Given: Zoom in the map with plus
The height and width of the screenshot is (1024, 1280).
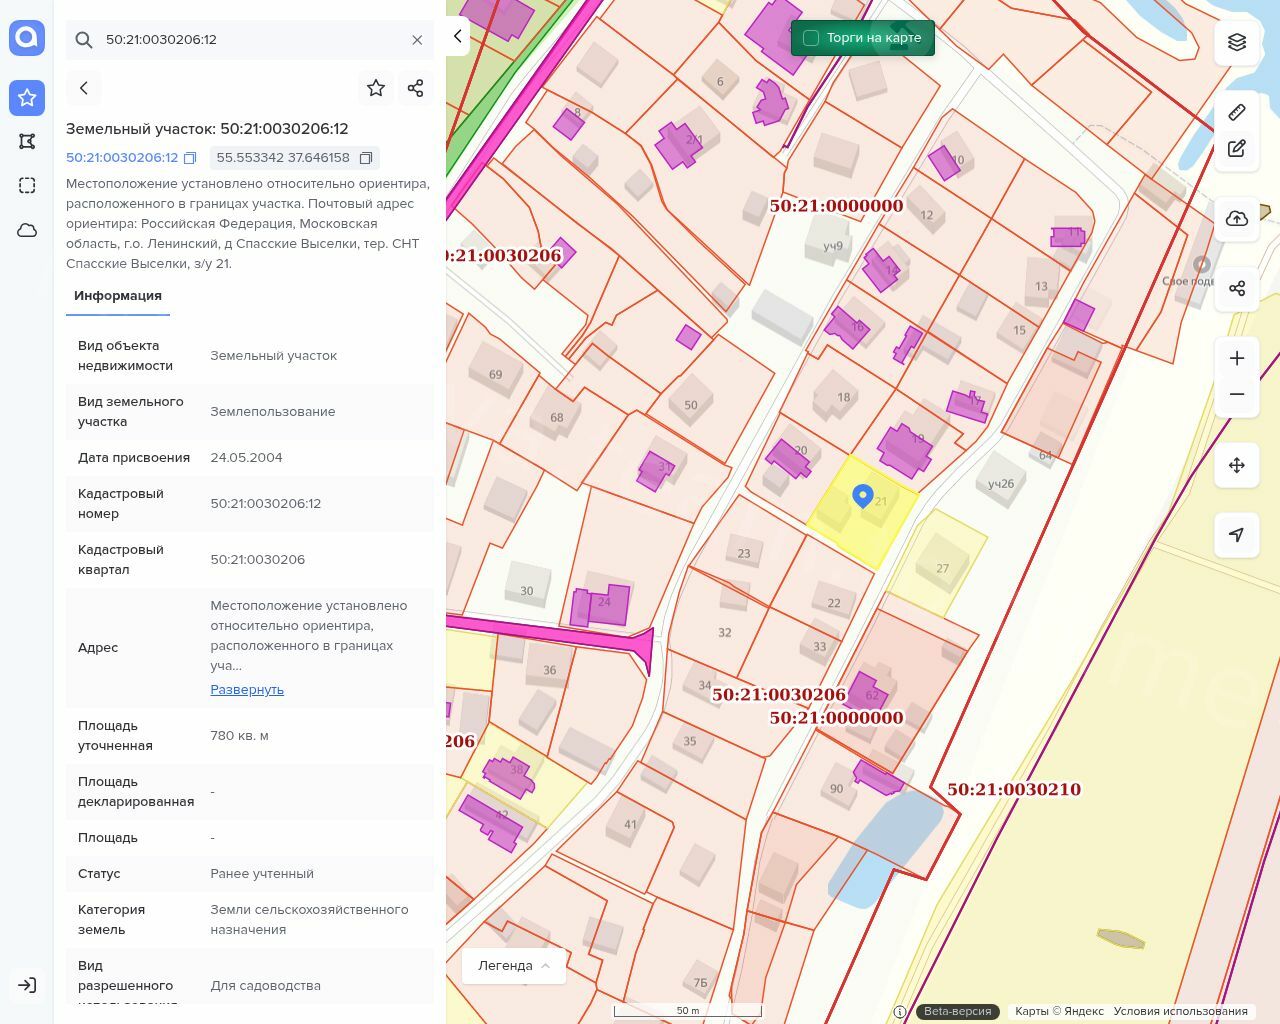Looking at the screenshot, I should coord(1237,358).
